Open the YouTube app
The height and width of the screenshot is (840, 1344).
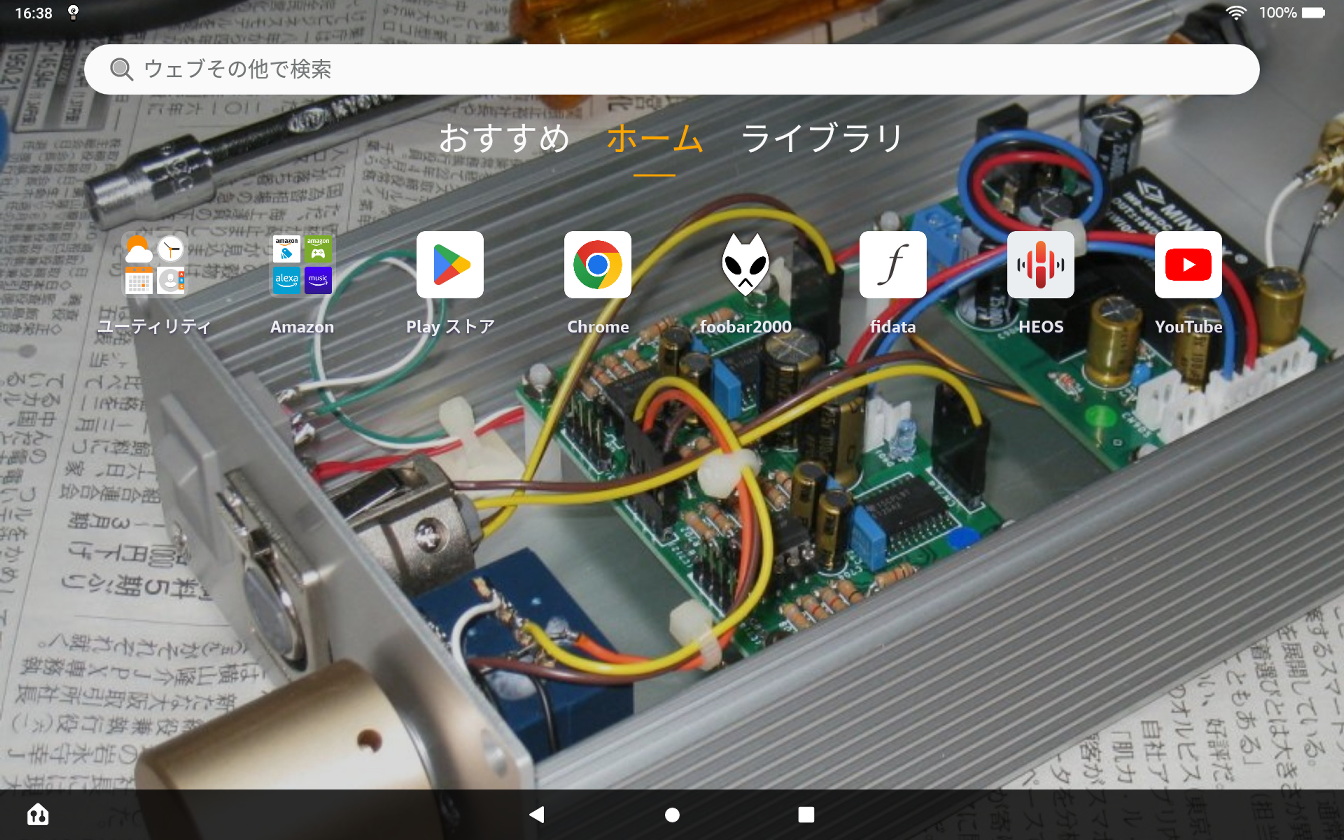(1188, 265)
